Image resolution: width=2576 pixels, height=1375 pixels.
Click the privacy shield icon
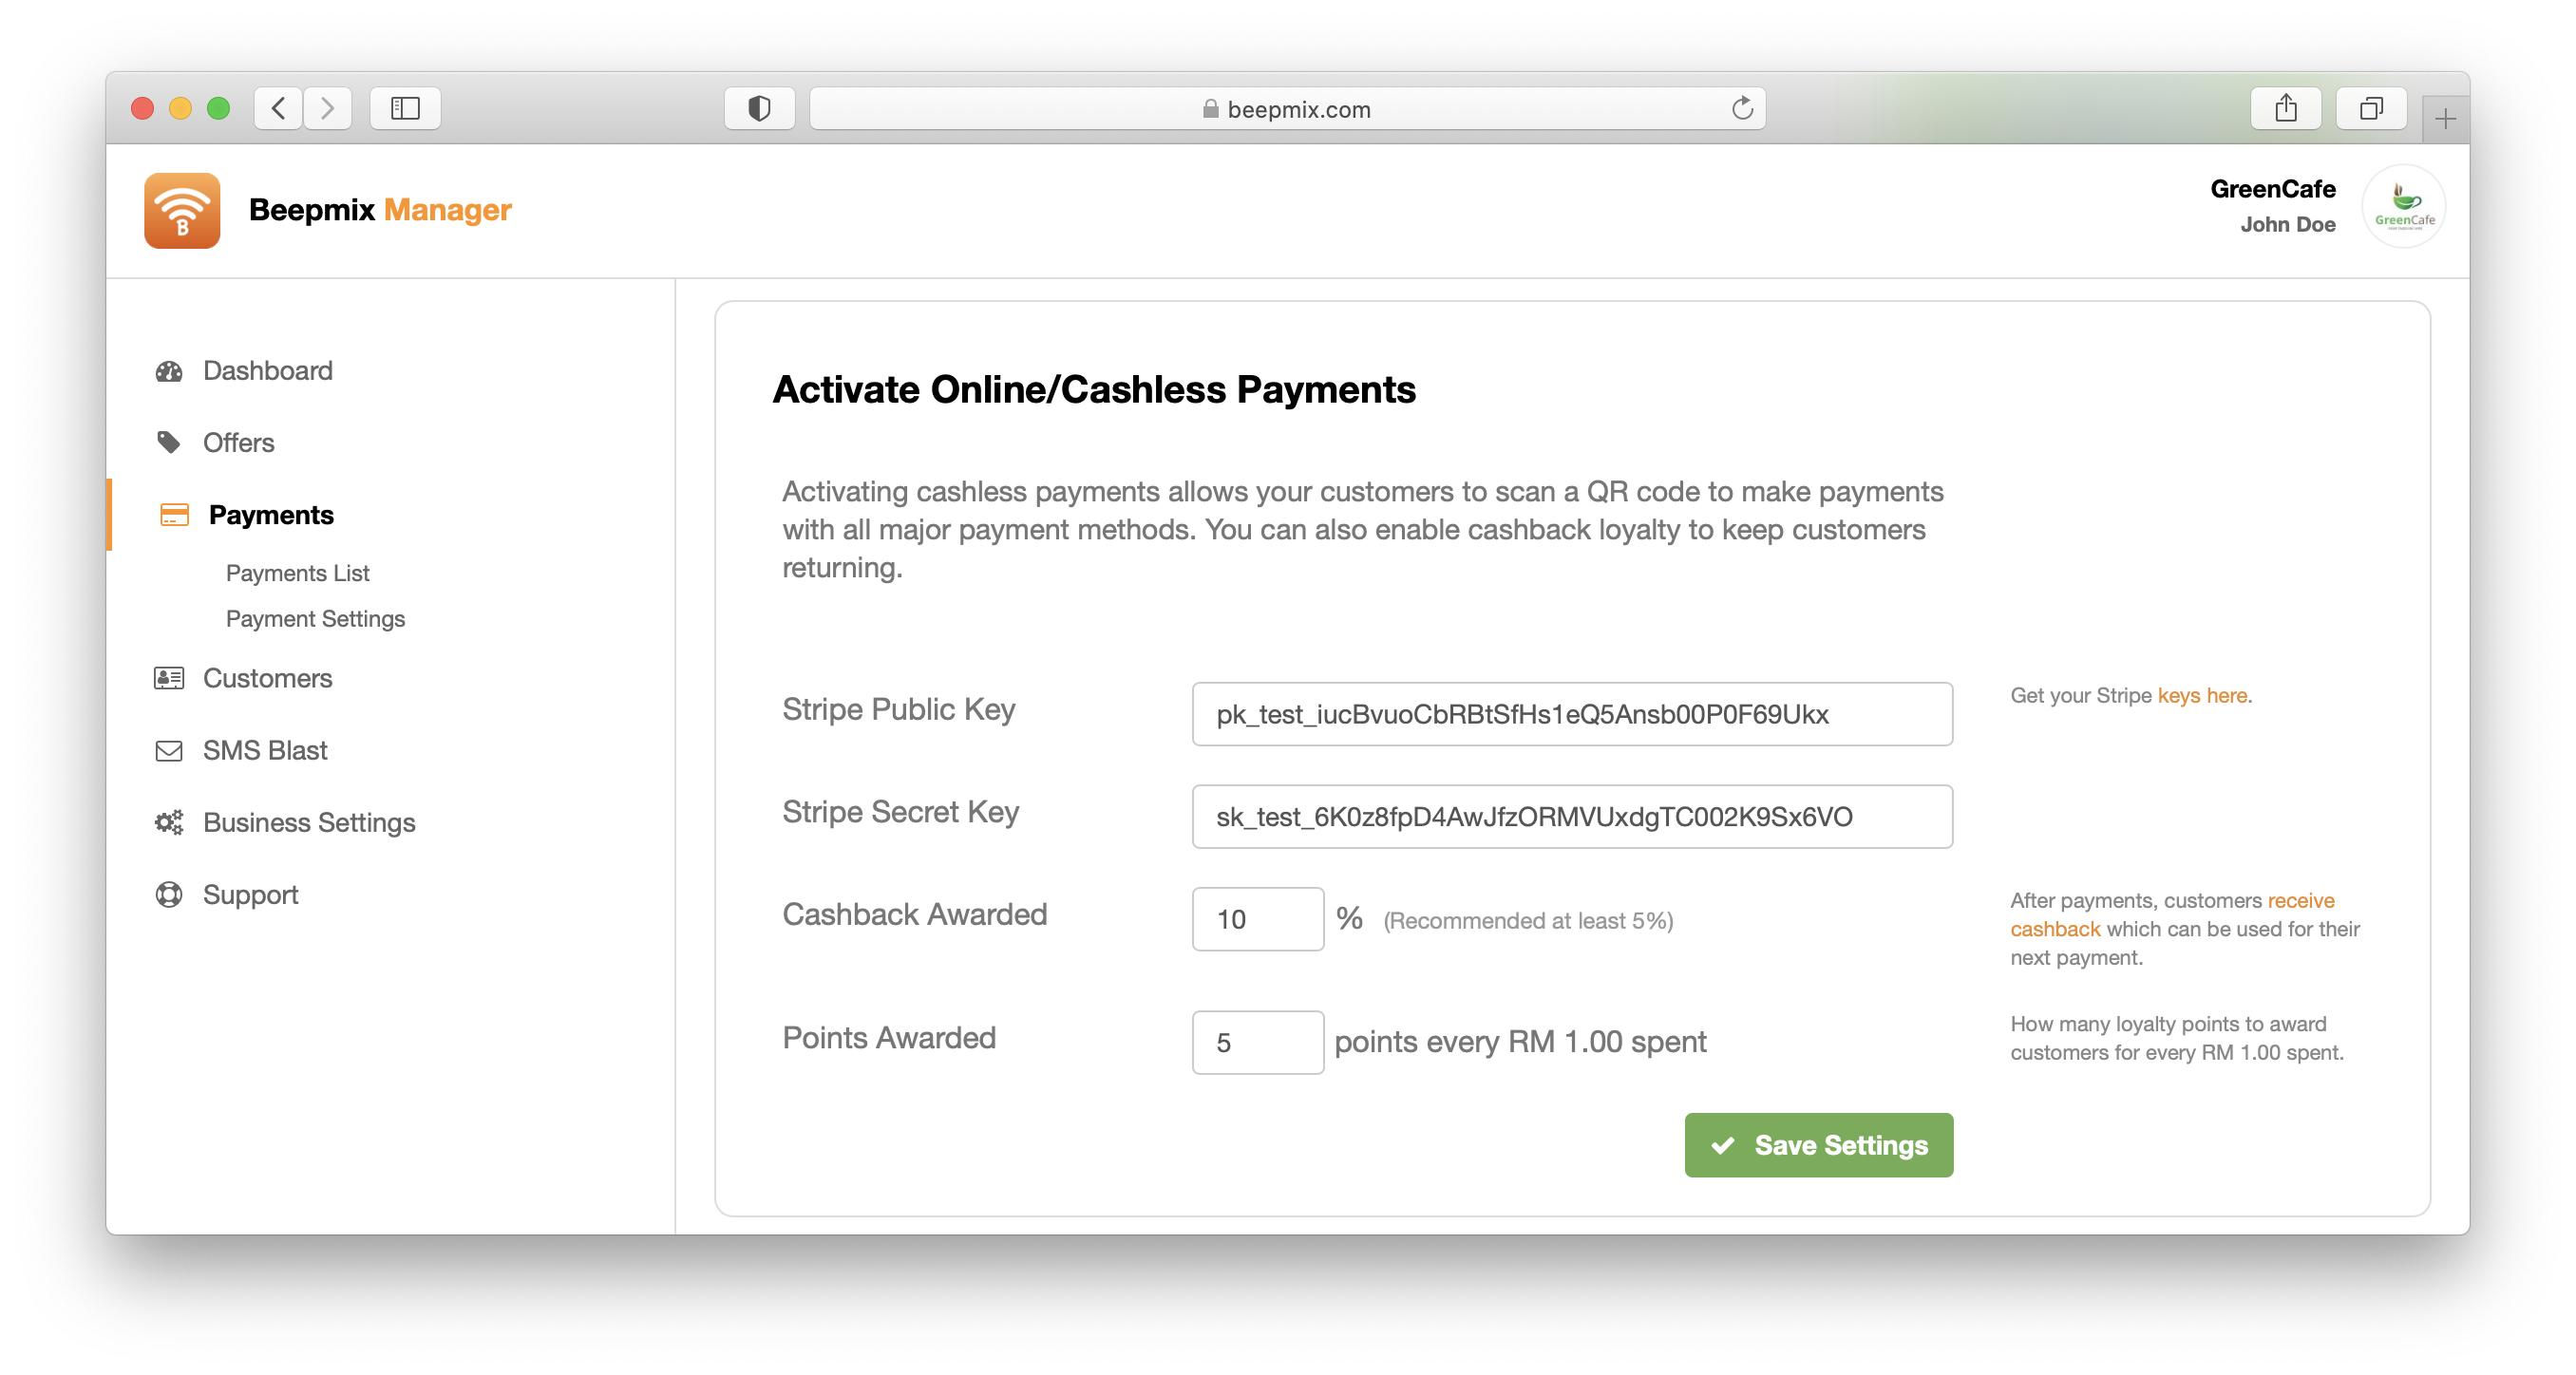(759, 108)
